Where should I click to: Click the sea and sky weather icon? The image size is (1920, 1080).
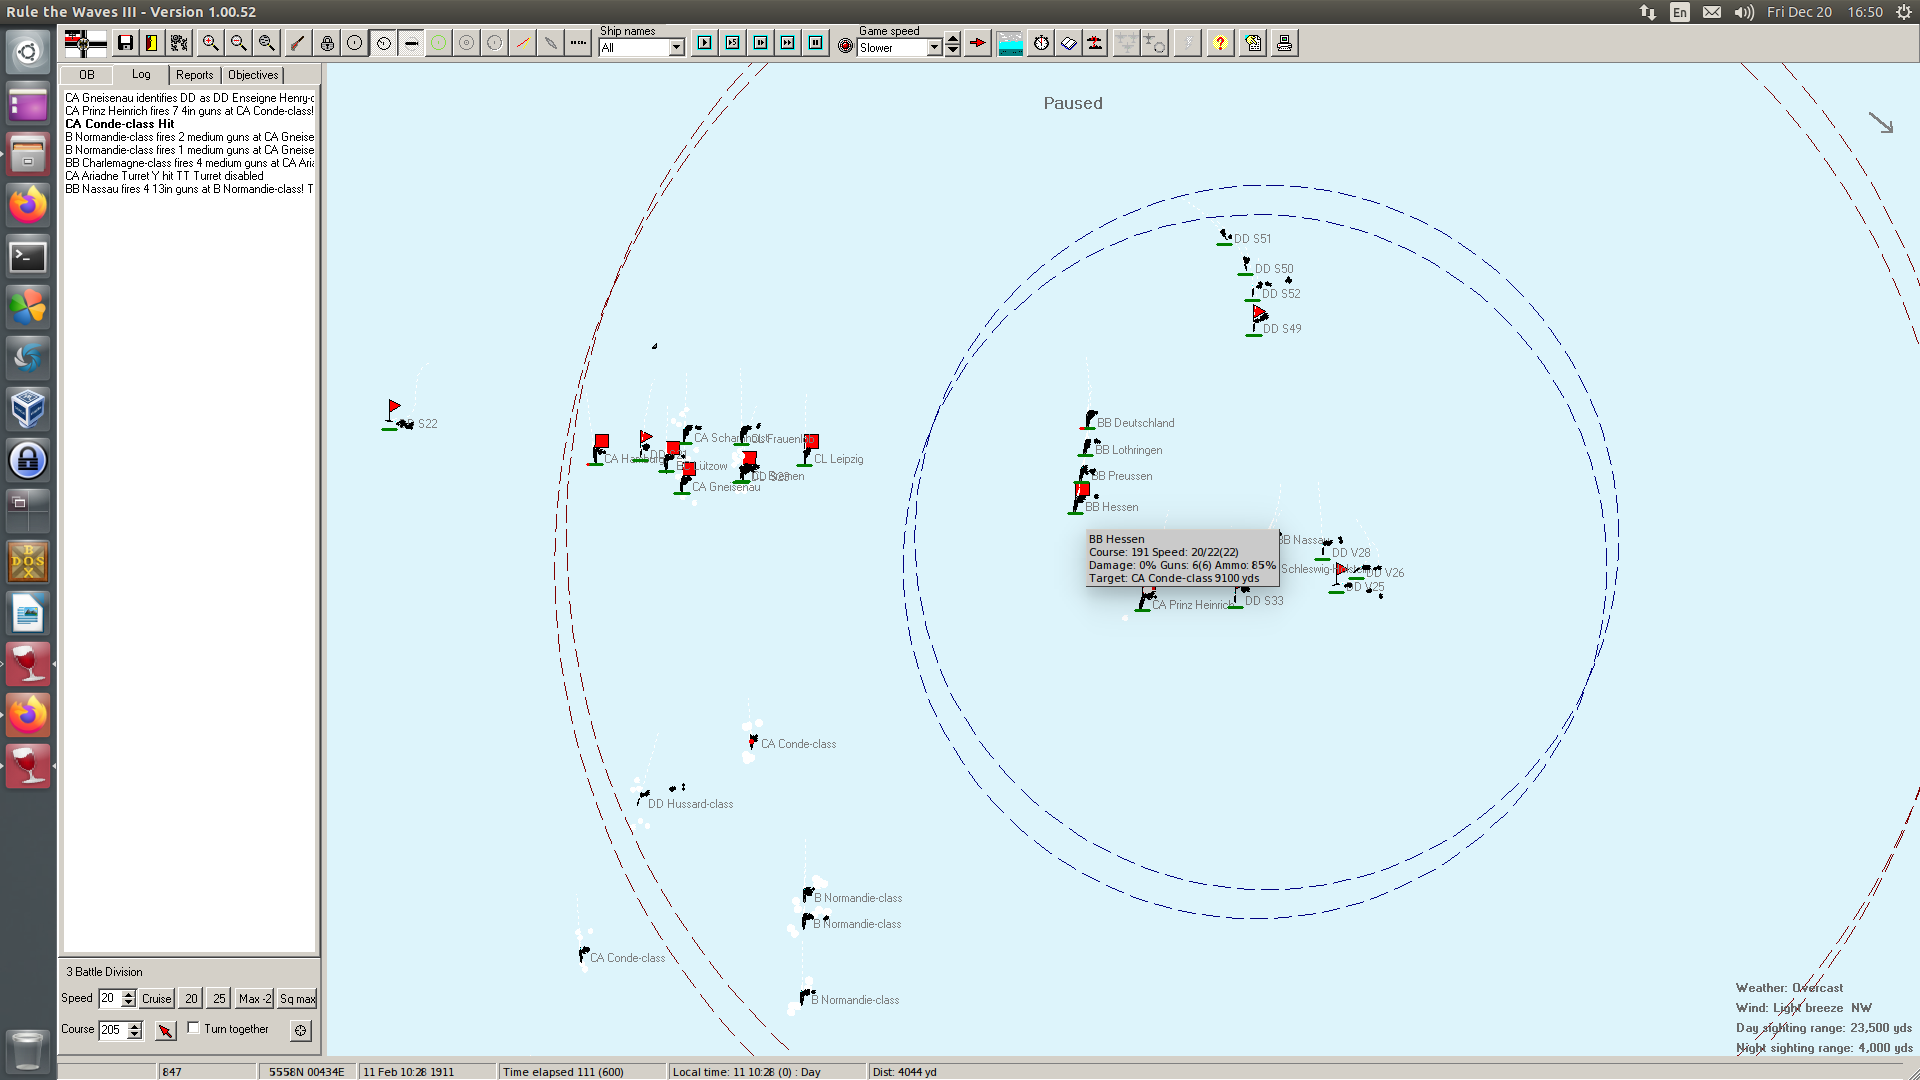[x=1010, y=43]
